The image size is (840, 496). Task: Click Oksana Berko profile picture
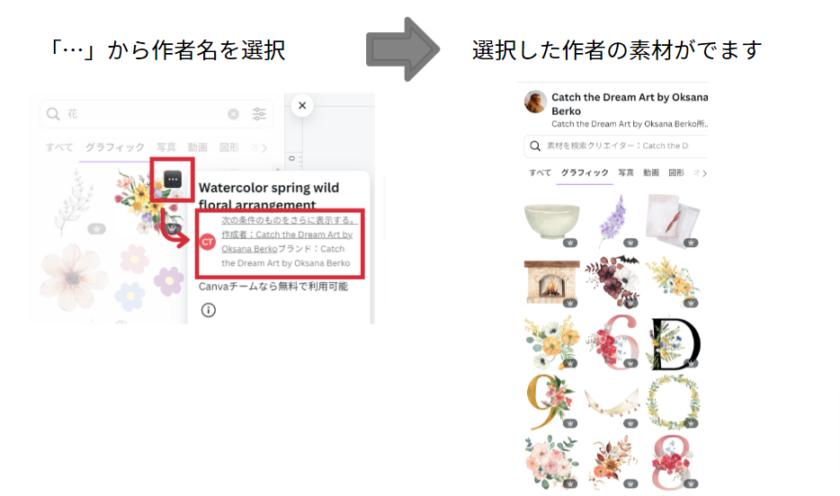[x=535, y=101]
